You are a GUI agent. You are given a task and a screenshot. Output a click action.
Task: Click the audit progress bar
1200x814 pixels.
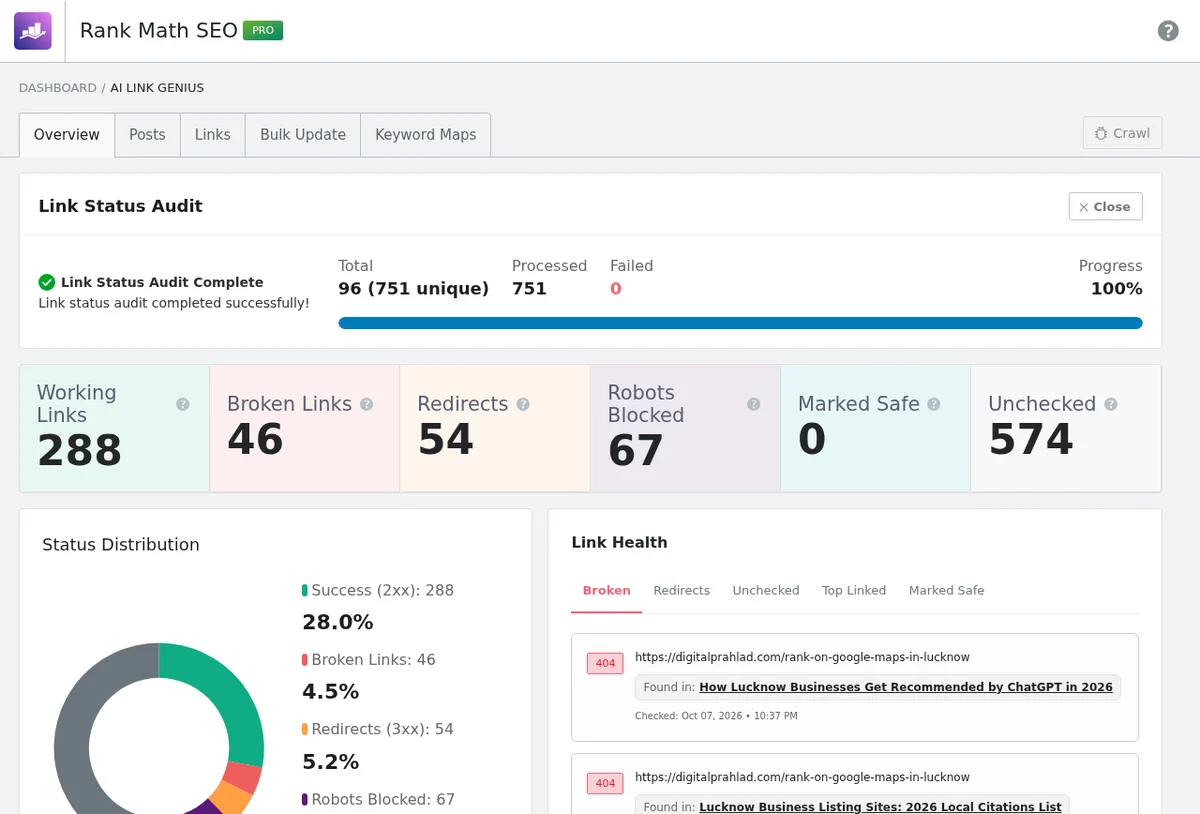740,323
